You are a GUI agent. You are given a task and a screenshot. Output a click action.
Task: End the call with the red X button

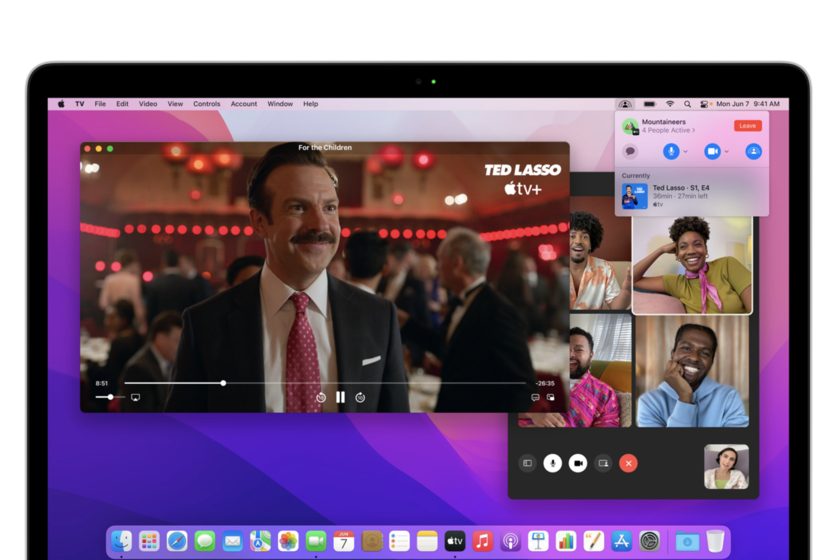tap(628, 463)
